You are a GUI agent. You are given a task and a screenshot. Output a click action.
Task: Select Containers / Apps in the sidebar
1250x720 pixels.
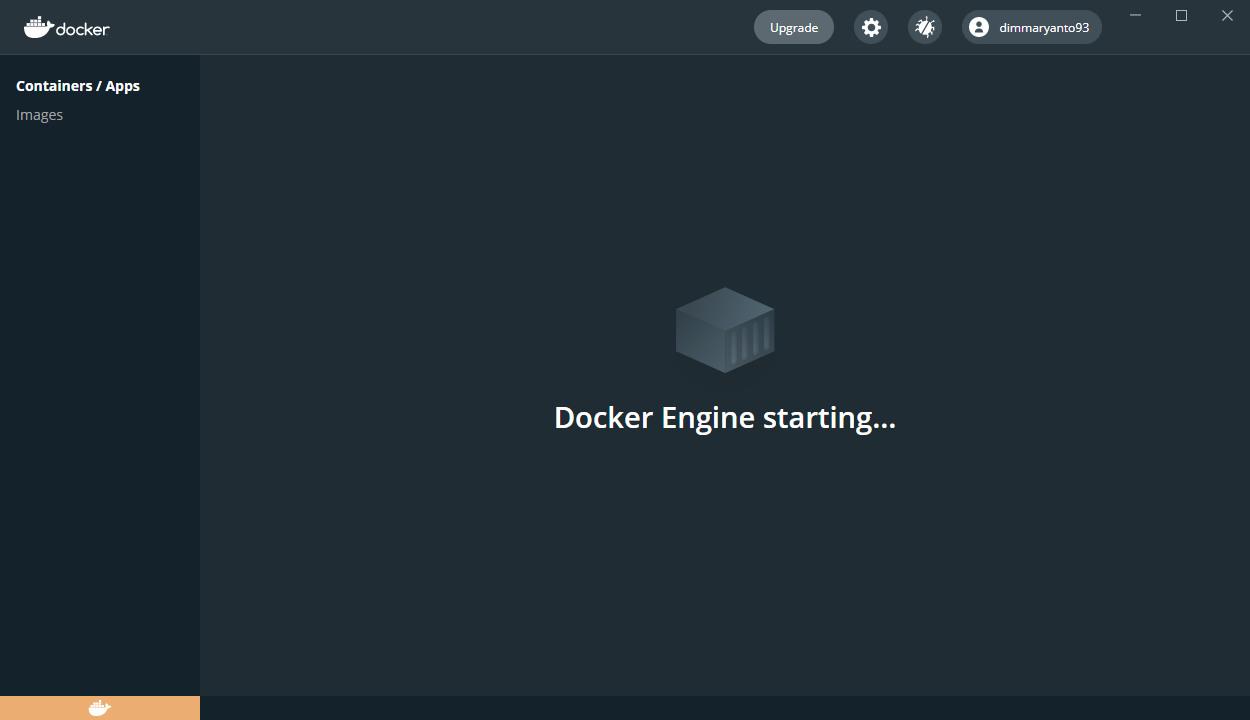point(78,86)
